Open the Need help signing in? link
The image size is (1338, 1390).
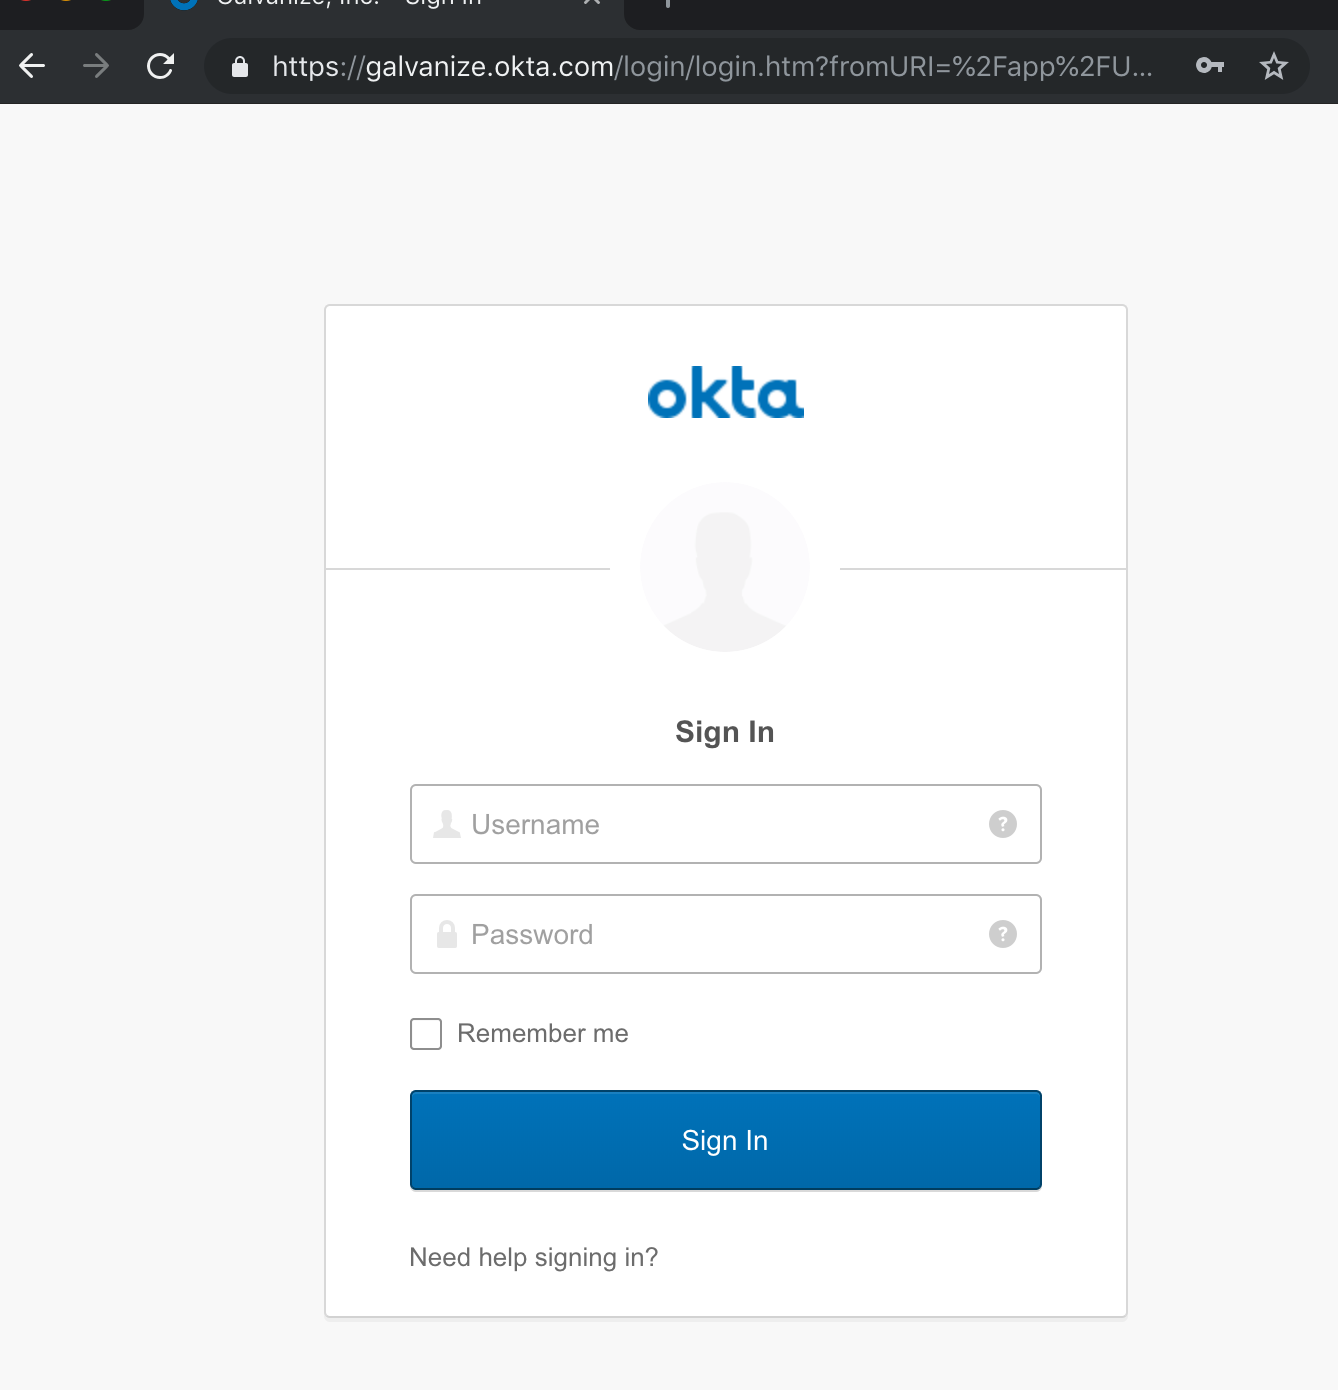pyautogui.click(x=534, y=1257)
